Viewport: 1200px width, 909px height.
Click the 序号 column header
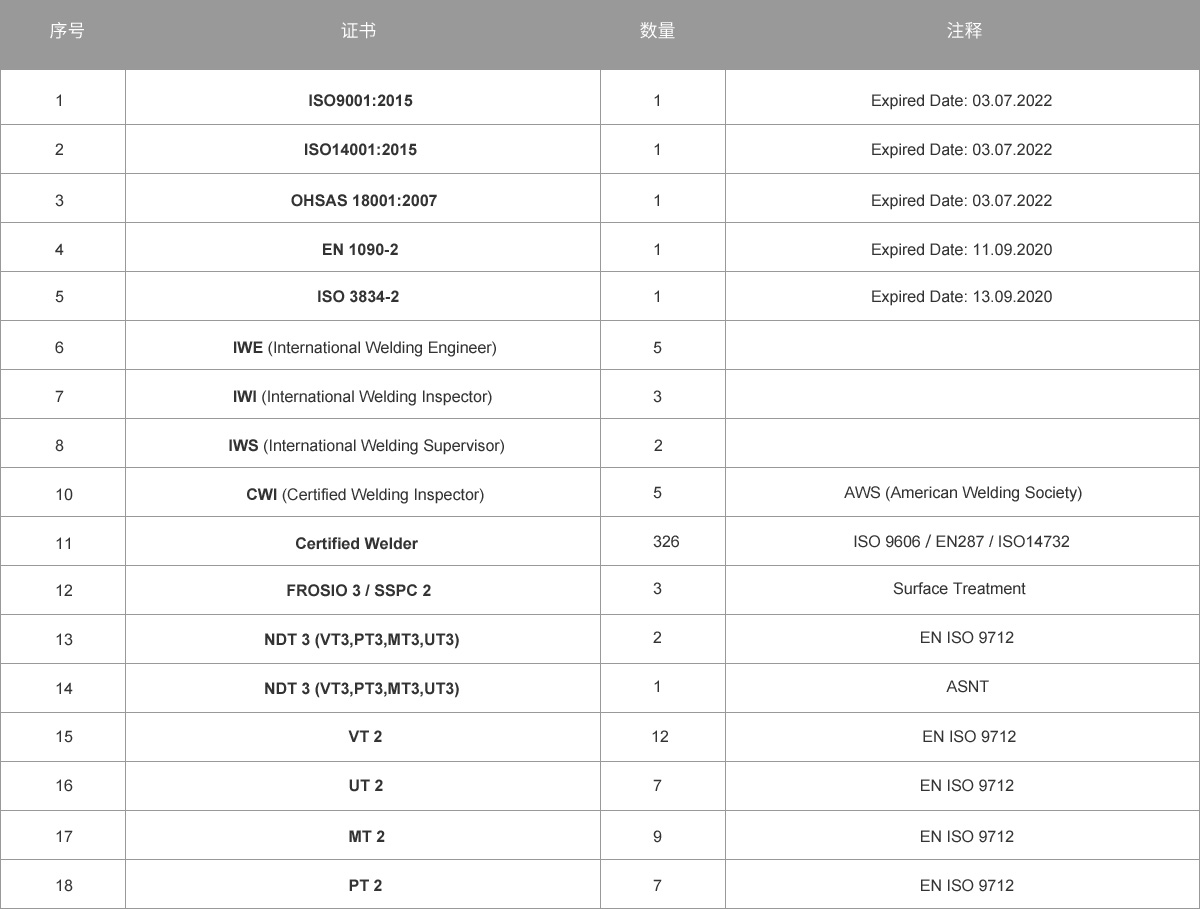coord(67,31)
